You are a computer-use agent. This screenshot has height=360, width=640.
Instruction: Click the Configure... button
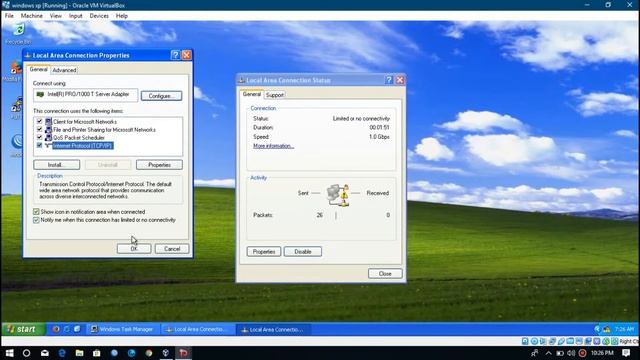161,96
